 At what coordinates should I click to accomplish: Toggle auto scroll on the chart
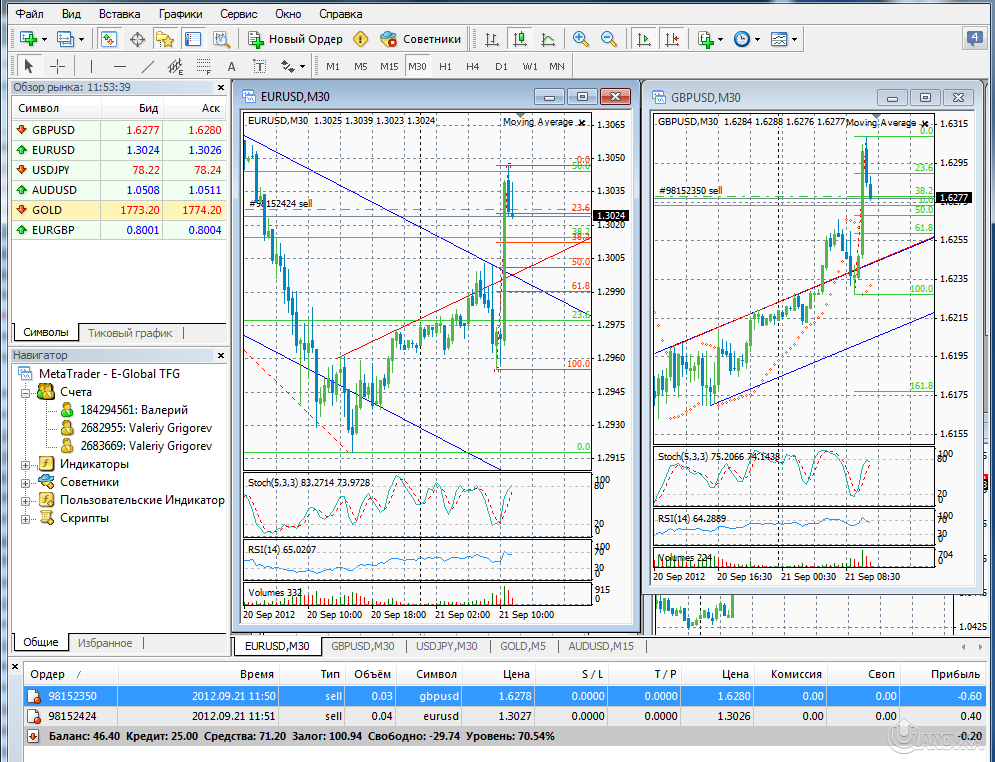point(646,39)
